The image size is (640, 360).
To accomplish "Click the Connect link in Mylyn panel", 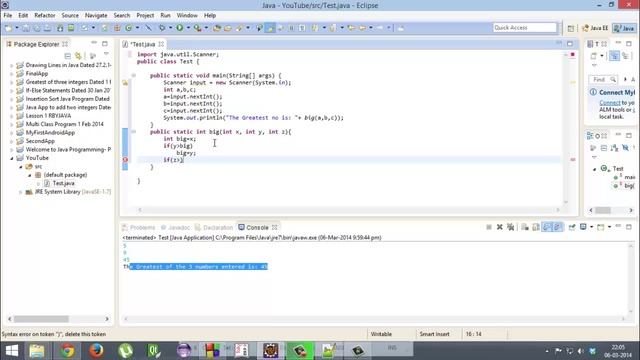I will (x=609, y=103).
